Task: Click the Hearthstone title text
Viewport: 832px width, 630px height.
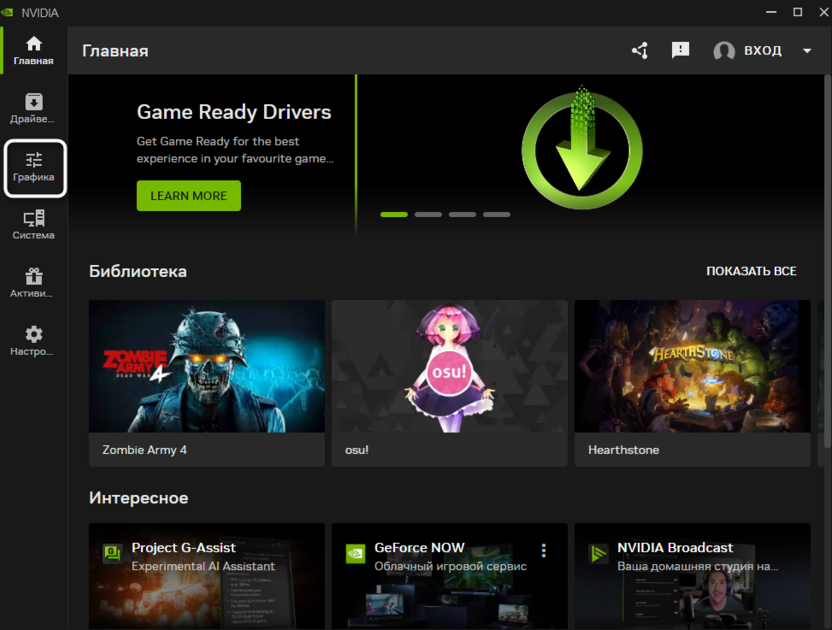Action: [x=623, y=450]
